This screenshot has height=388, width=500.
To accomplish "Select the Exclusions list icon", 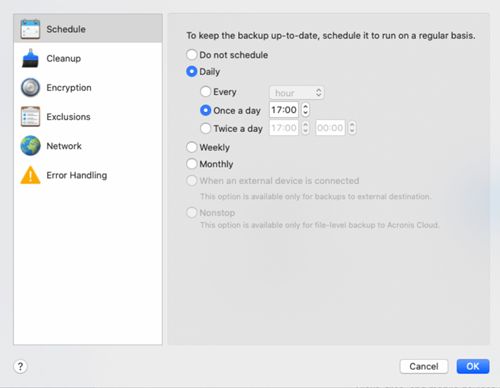I will [x=30, y=117].
